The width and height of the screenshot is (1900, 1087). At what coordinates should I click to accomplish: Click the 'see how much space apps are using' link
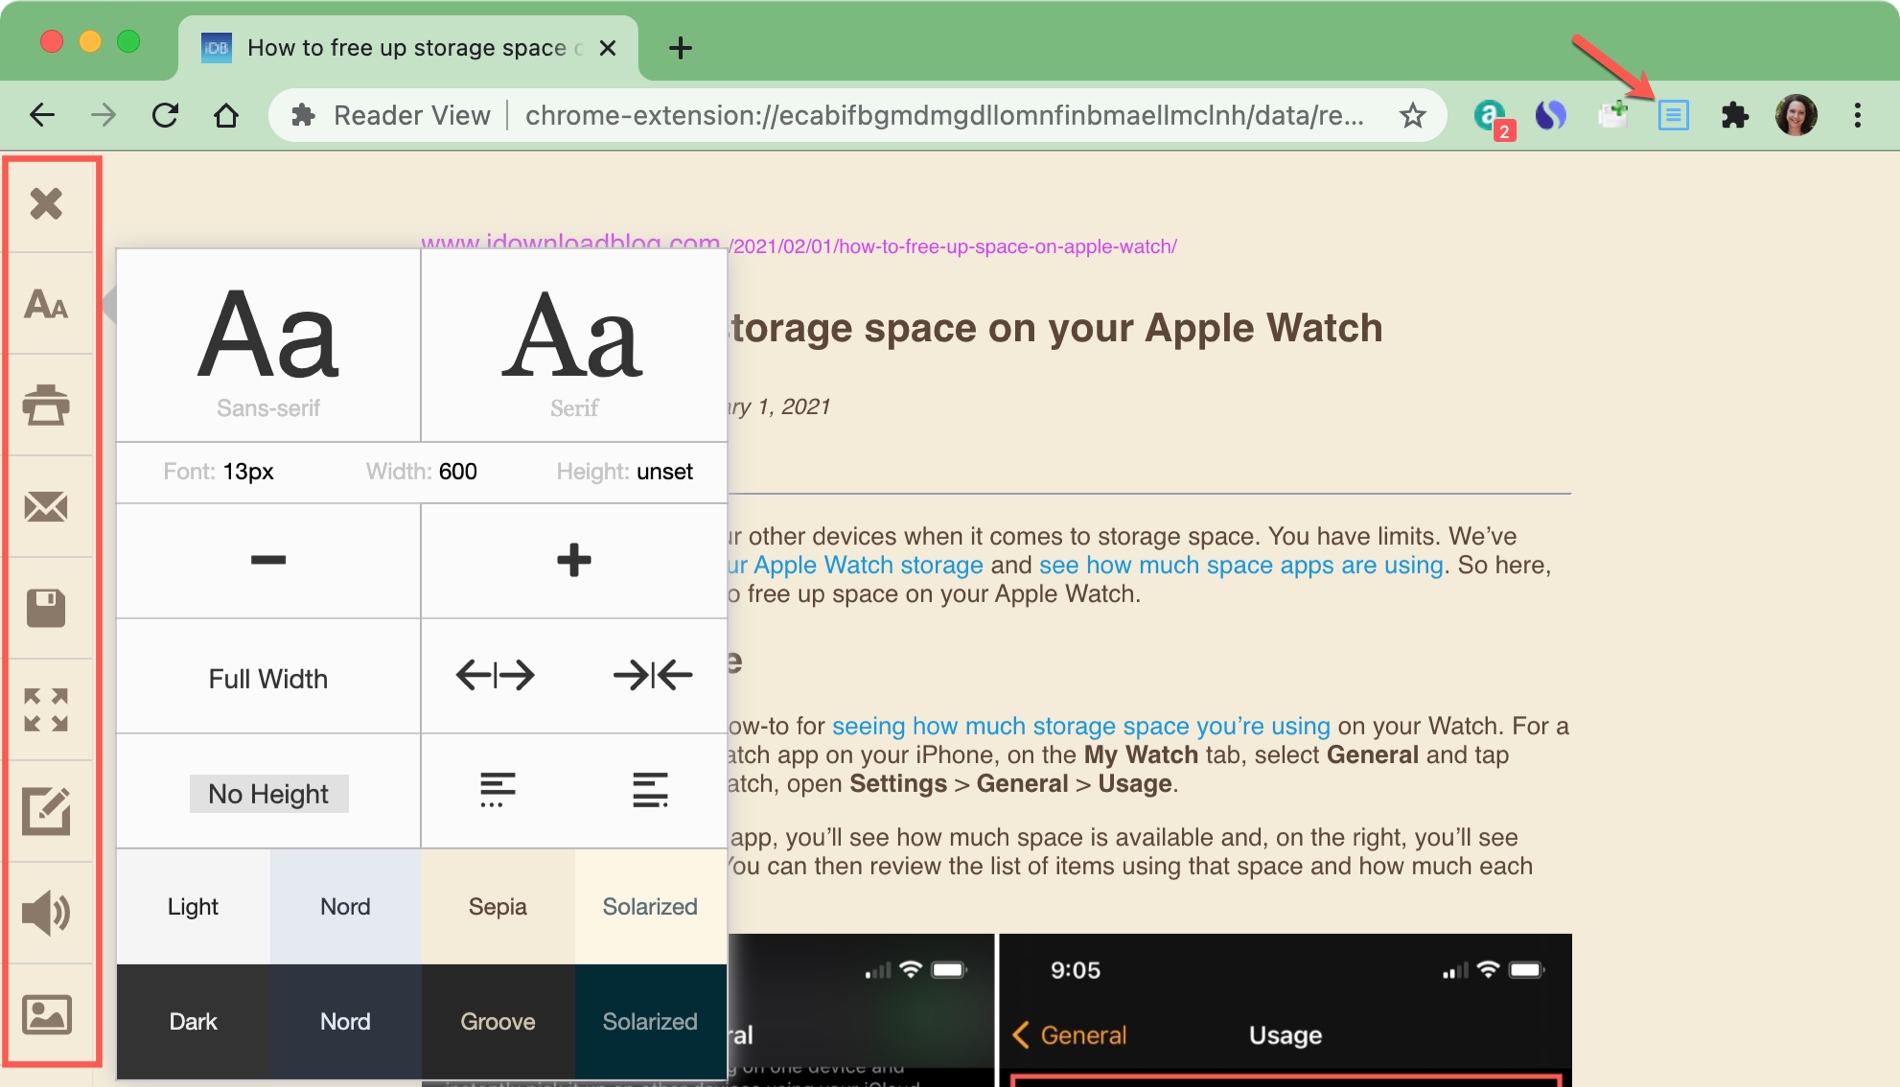[1240, 565]
